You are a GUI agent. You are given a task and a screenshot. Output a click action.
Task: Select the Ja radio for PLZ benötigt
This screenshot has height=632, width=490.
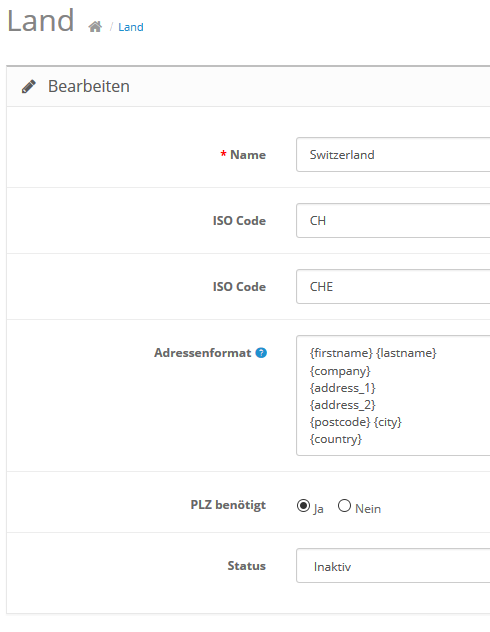tap(303, 505)
